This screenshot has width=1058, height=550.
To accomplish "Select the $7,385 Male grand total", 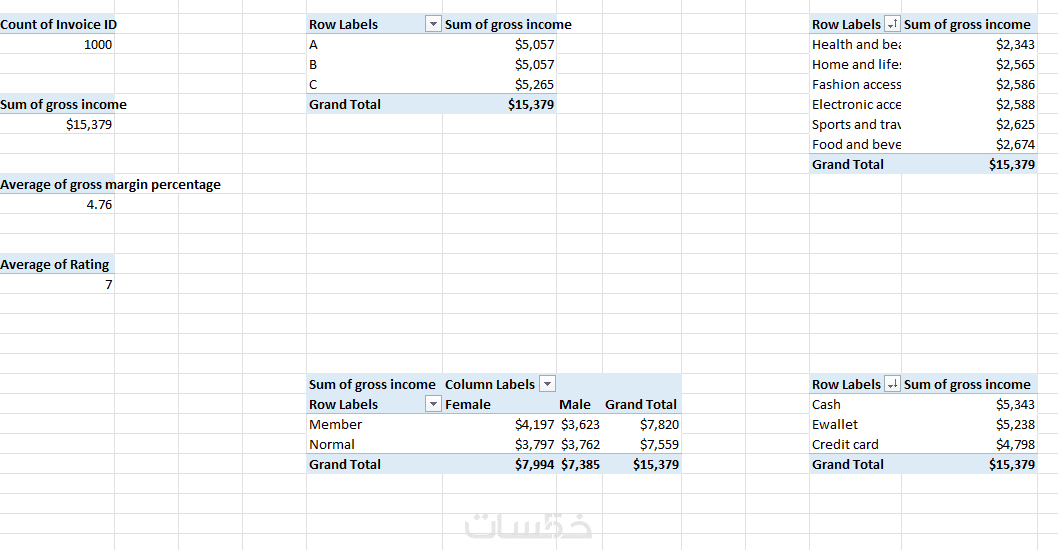I will (580, 464).
